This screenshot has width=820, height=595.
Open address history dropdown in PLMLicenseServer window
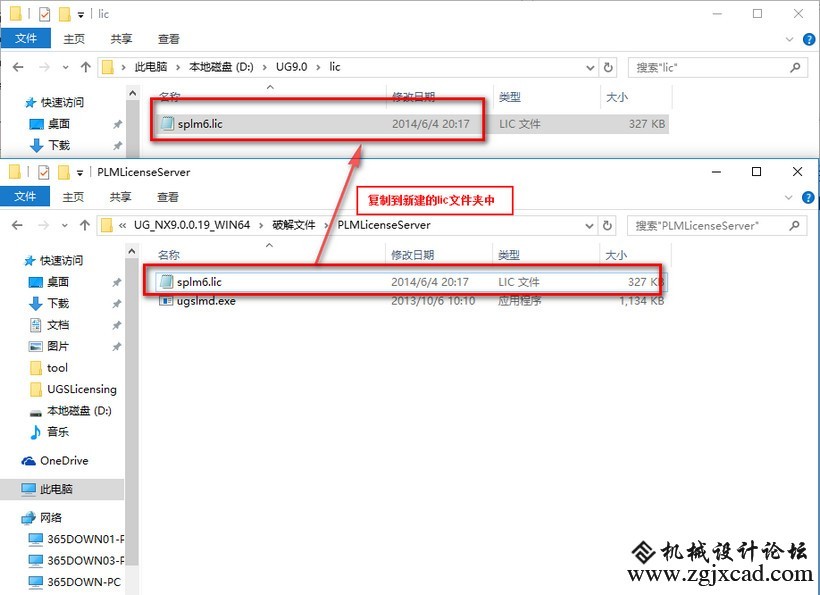point(589,226)
